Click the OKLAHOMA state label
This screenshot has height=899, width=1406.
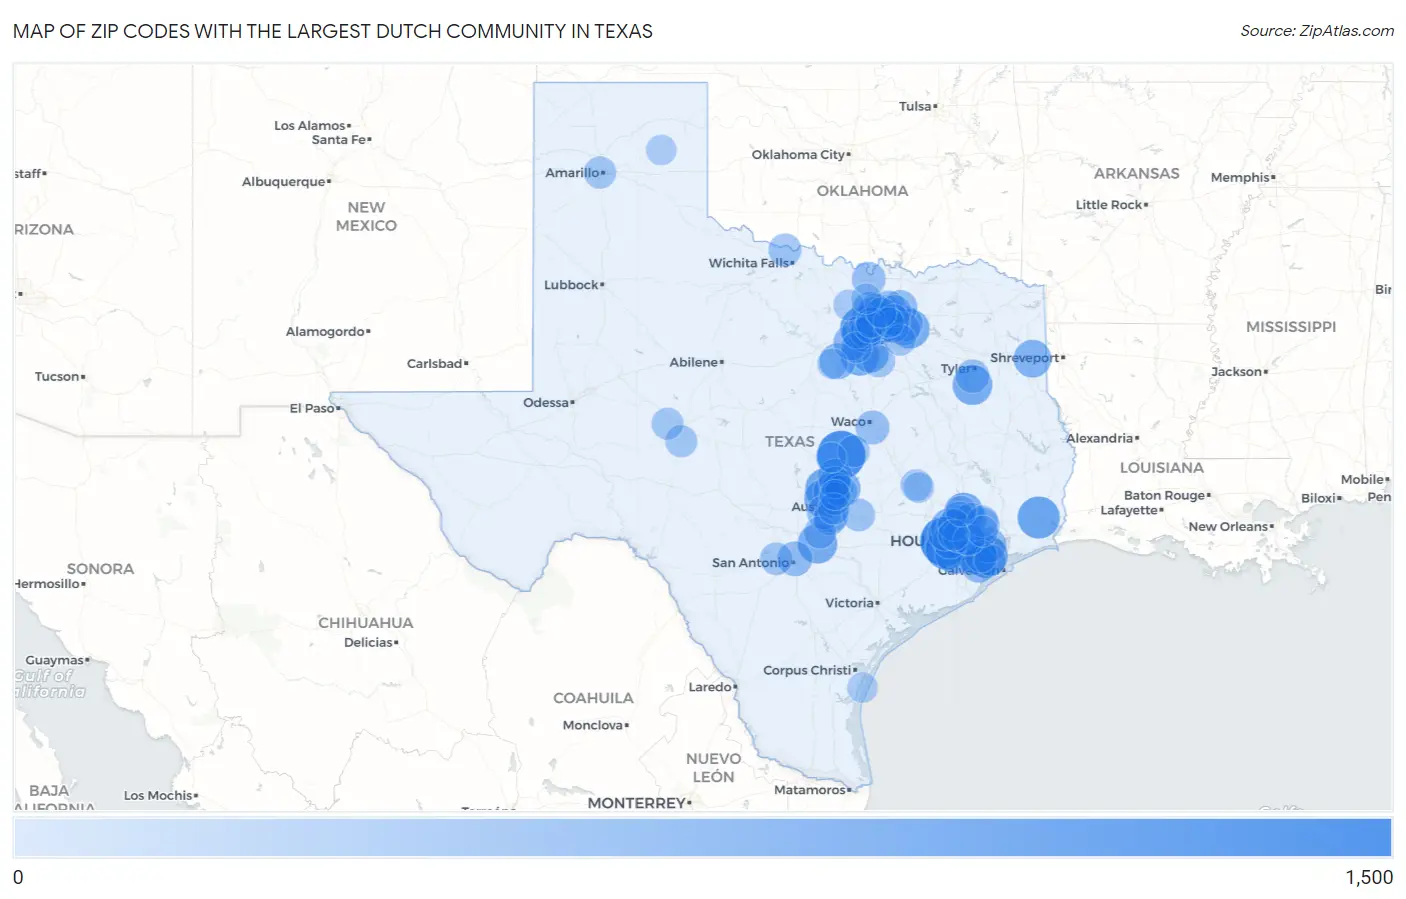(862, 191)
